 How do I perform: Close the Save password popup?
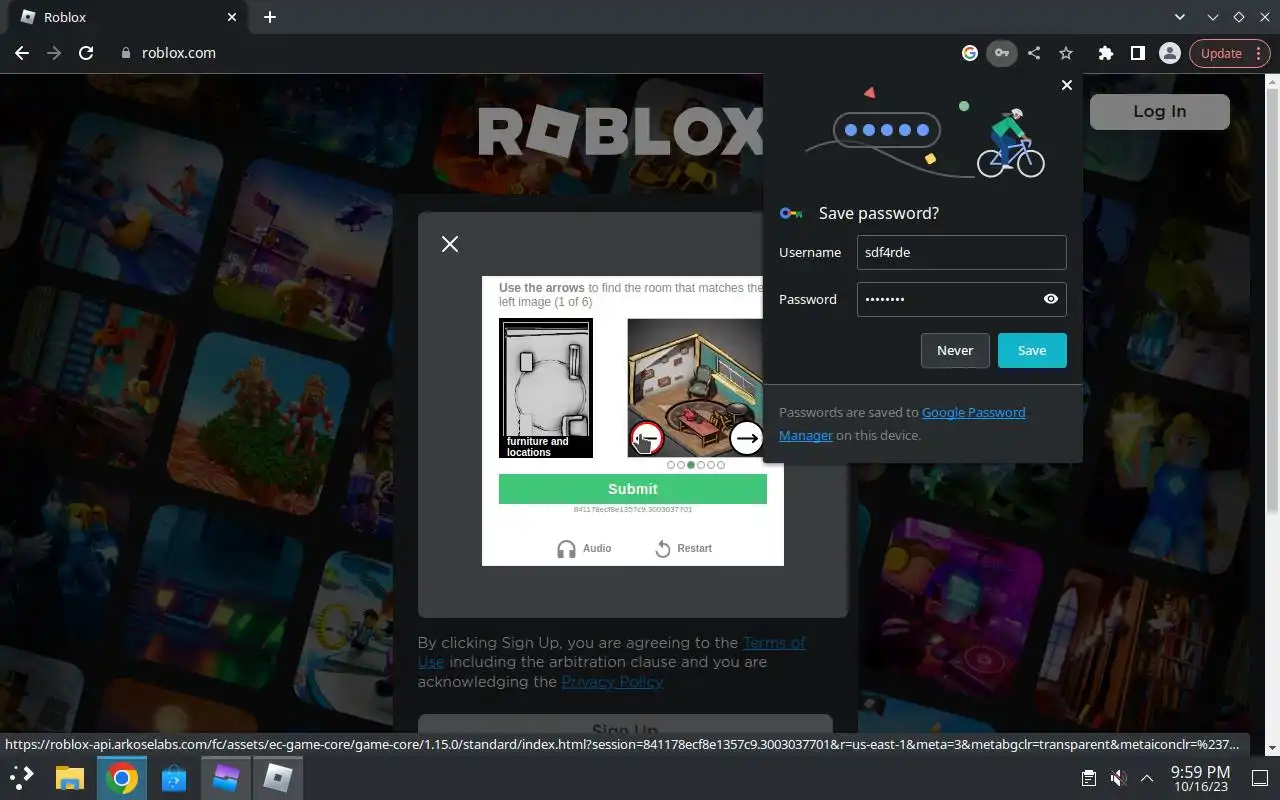click(1066, 85)
